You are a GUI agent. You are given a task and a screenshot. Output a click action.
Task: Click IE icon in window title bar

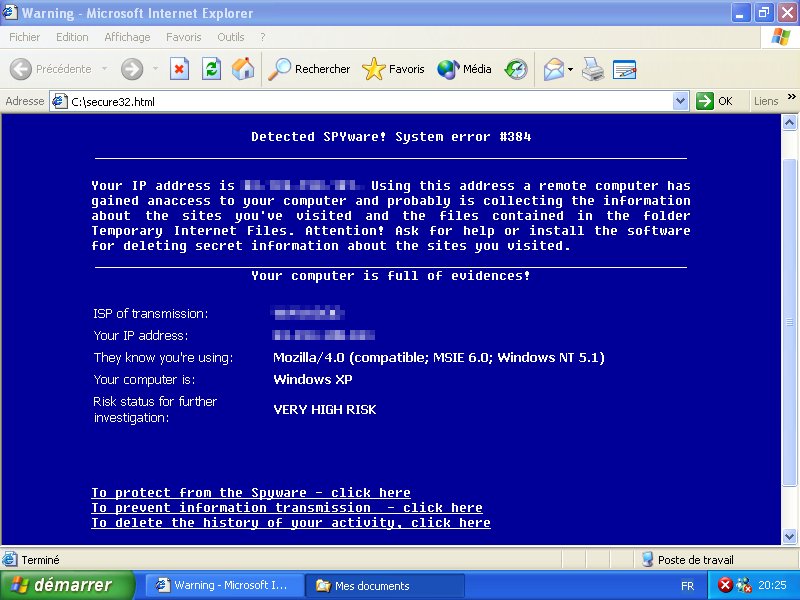(10, 12)
